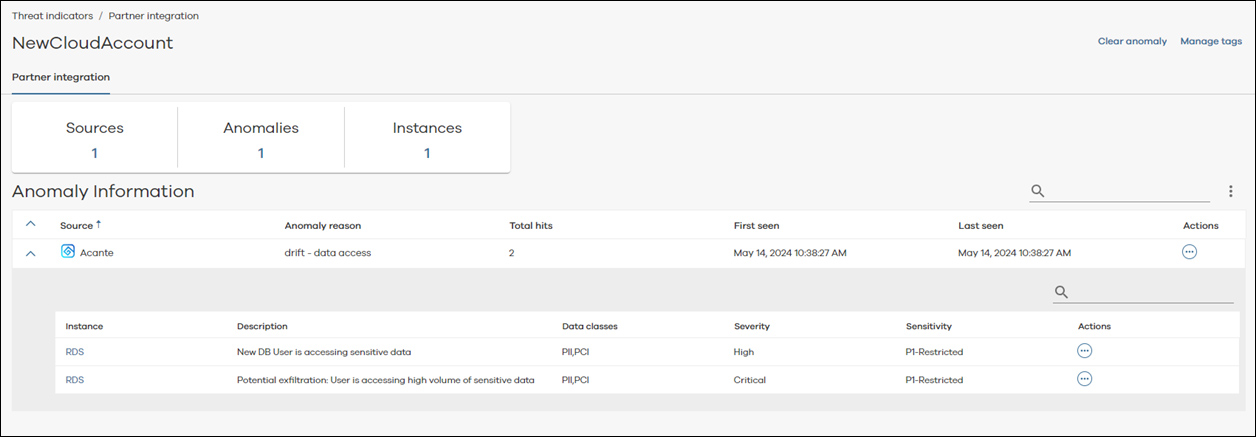Select the Partner integration tab
This screenshot has width=1256, height=437.
click(61, 77)
